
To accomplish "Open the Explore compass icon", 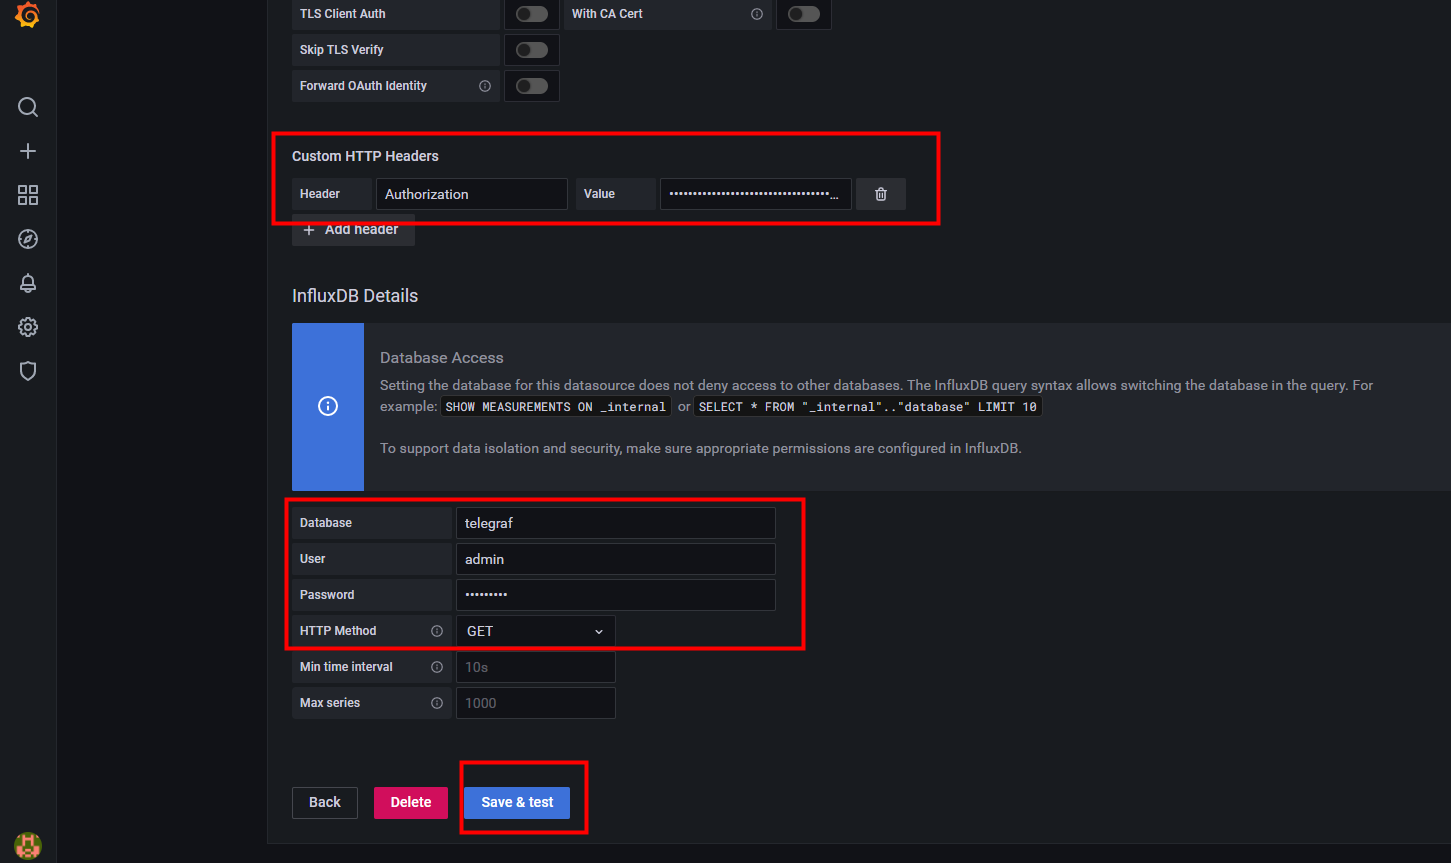I will (28, 239).
